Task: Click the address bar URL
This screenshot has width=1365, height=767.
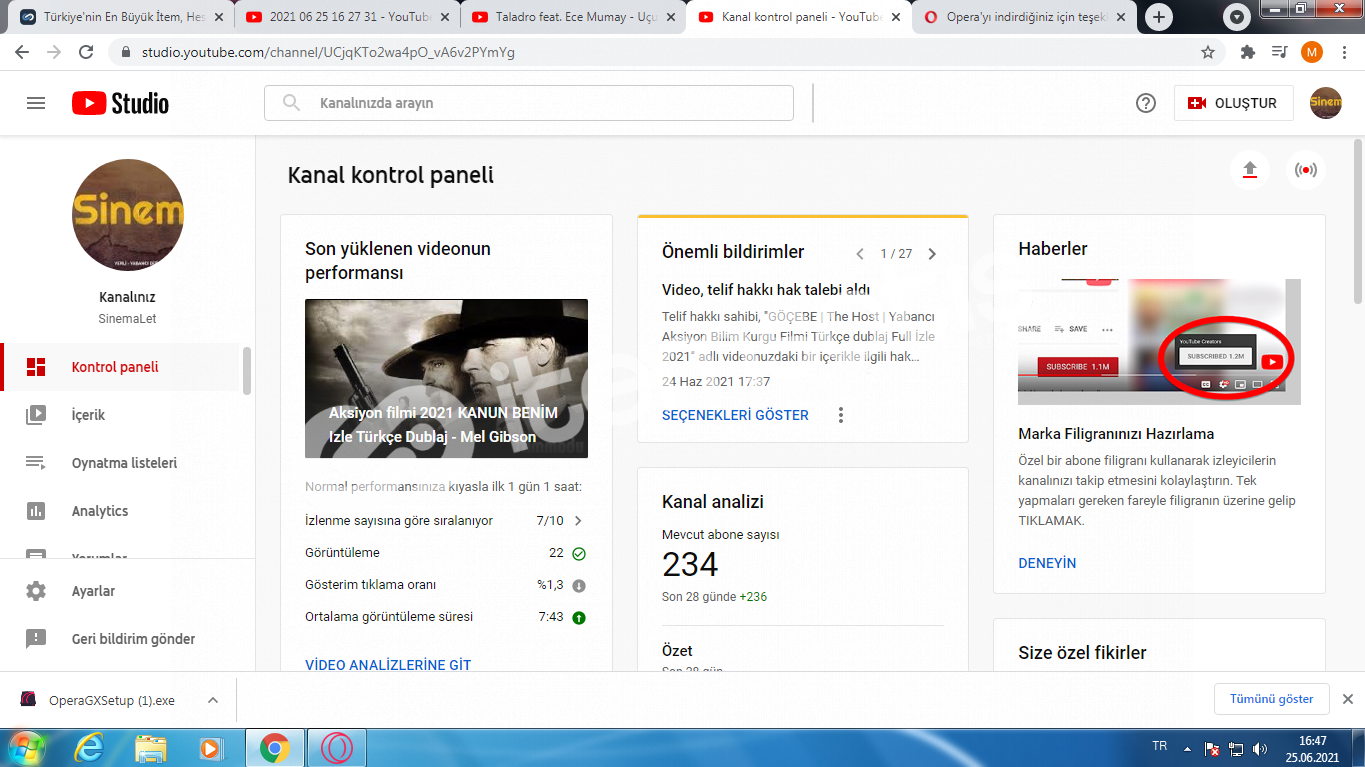Action: tap(329, 52)
